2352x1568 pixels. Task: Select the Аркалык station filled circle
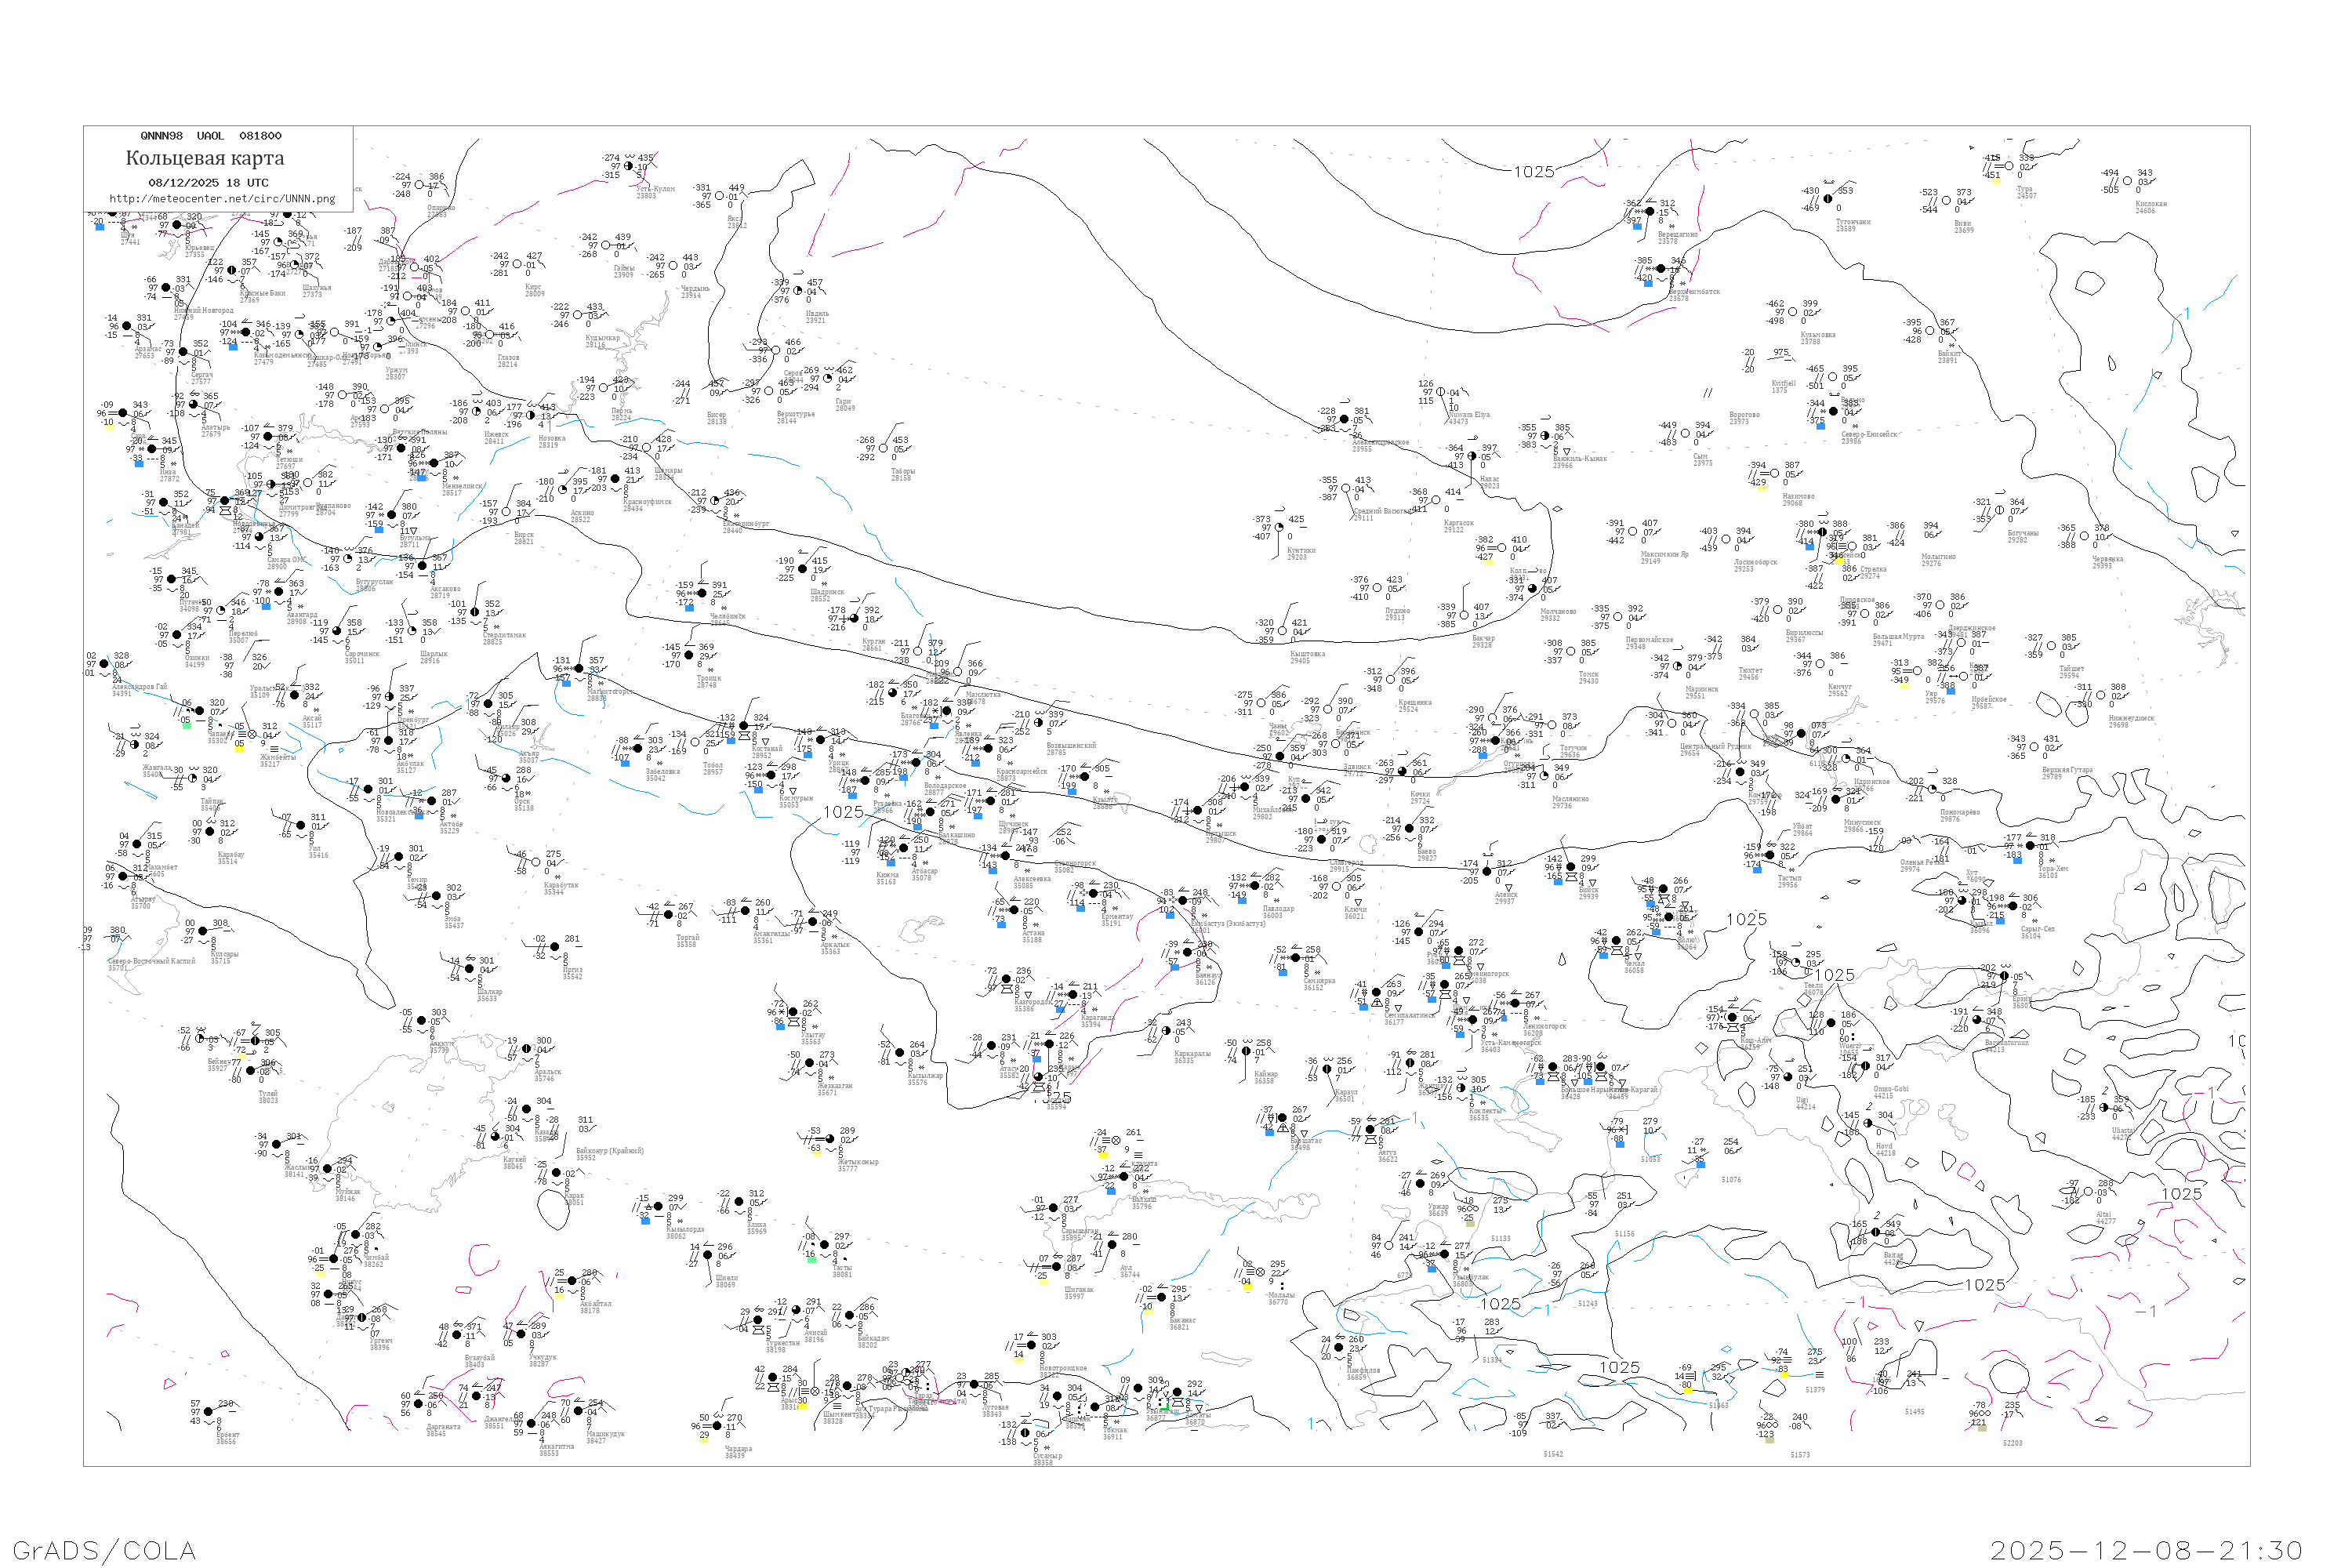coord(813,922)
